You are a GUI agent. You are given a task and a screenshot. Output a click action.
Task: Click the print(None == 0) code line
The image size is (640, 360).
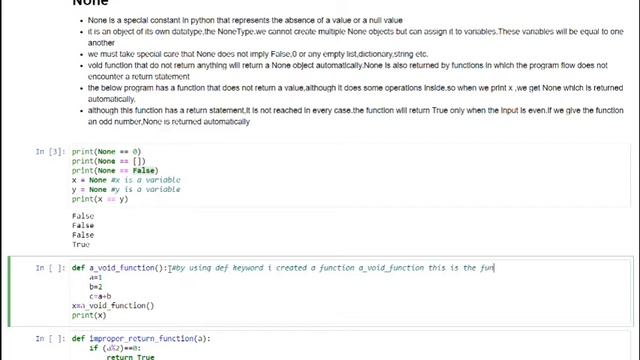106,152
